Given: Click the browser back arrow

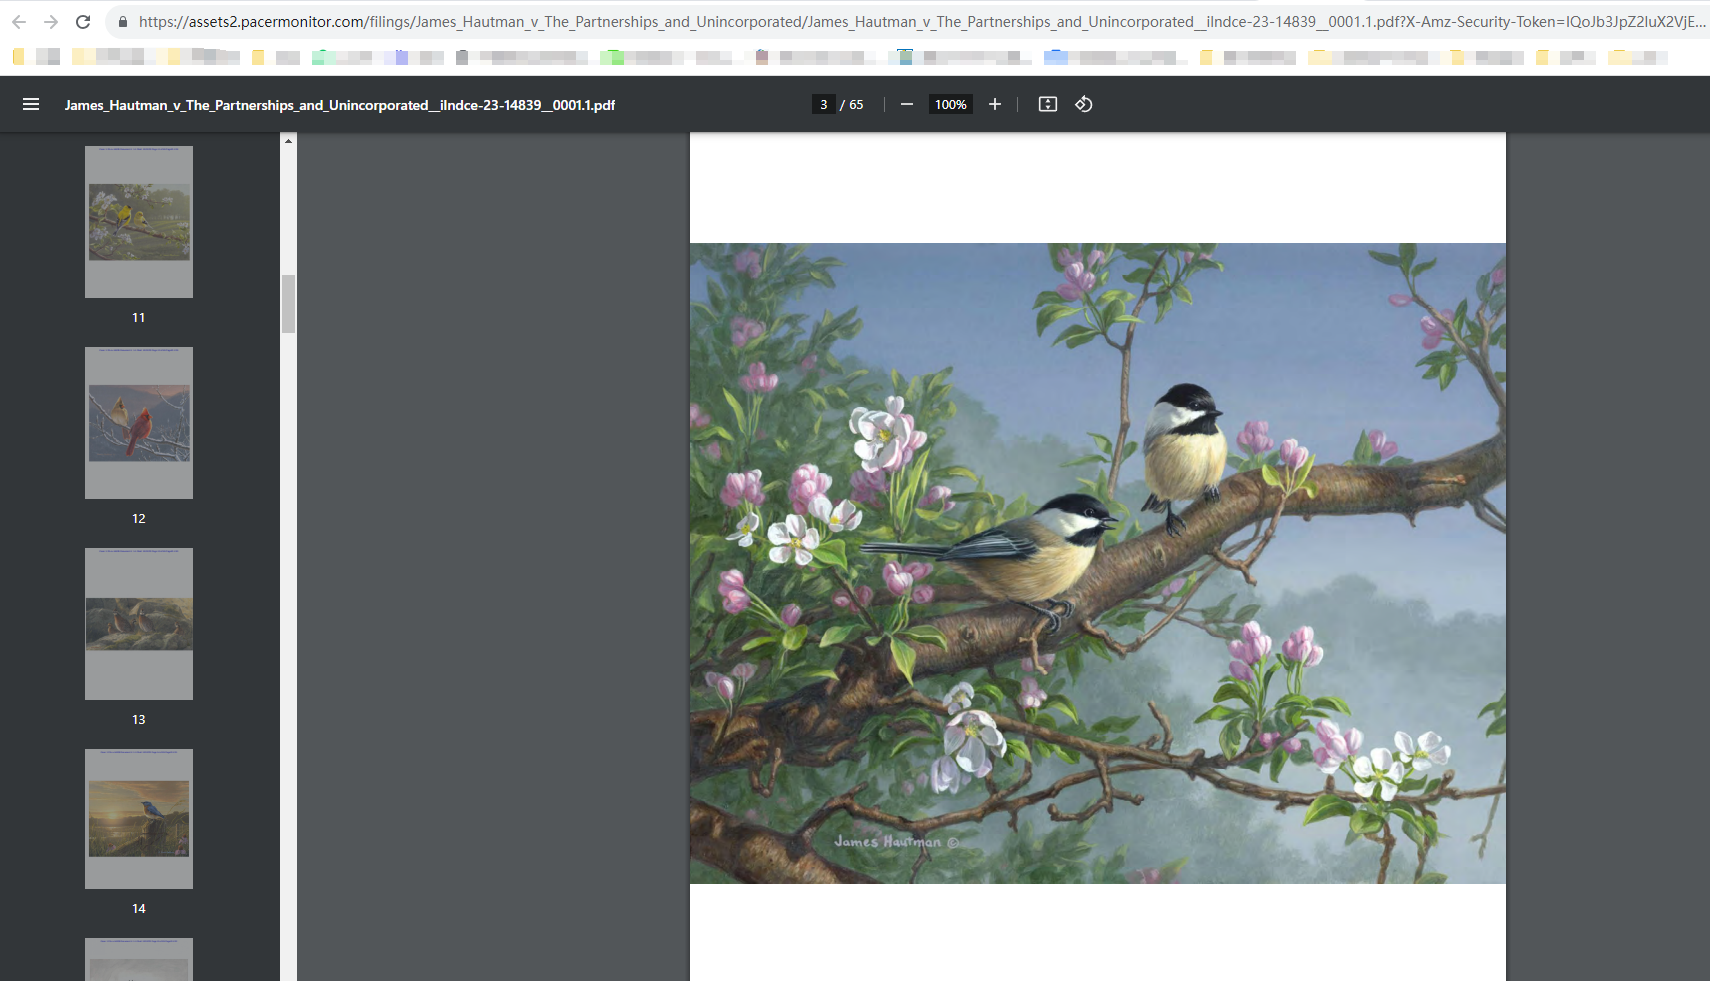Looking at the screenshot, I should [20, 21].
